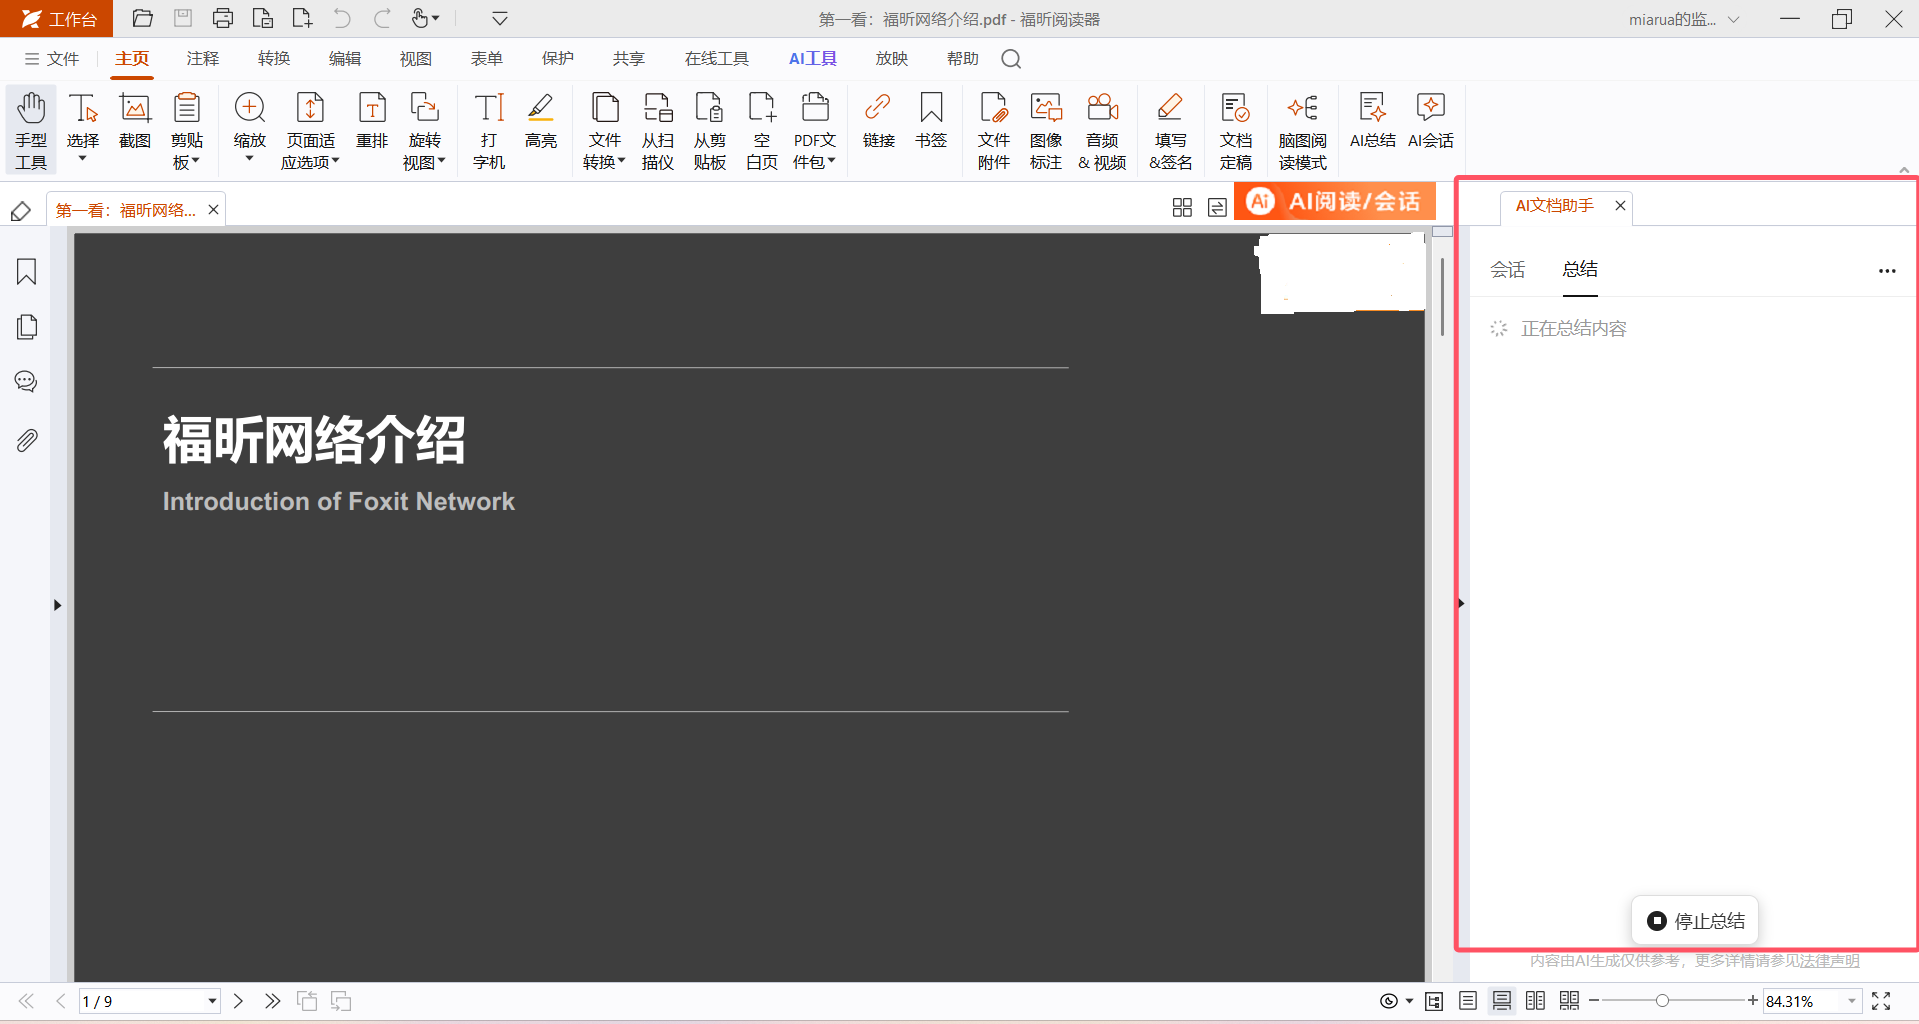Attach a file attachment
This screenshot has width=1919, height=1024.
tap(994, 131)
